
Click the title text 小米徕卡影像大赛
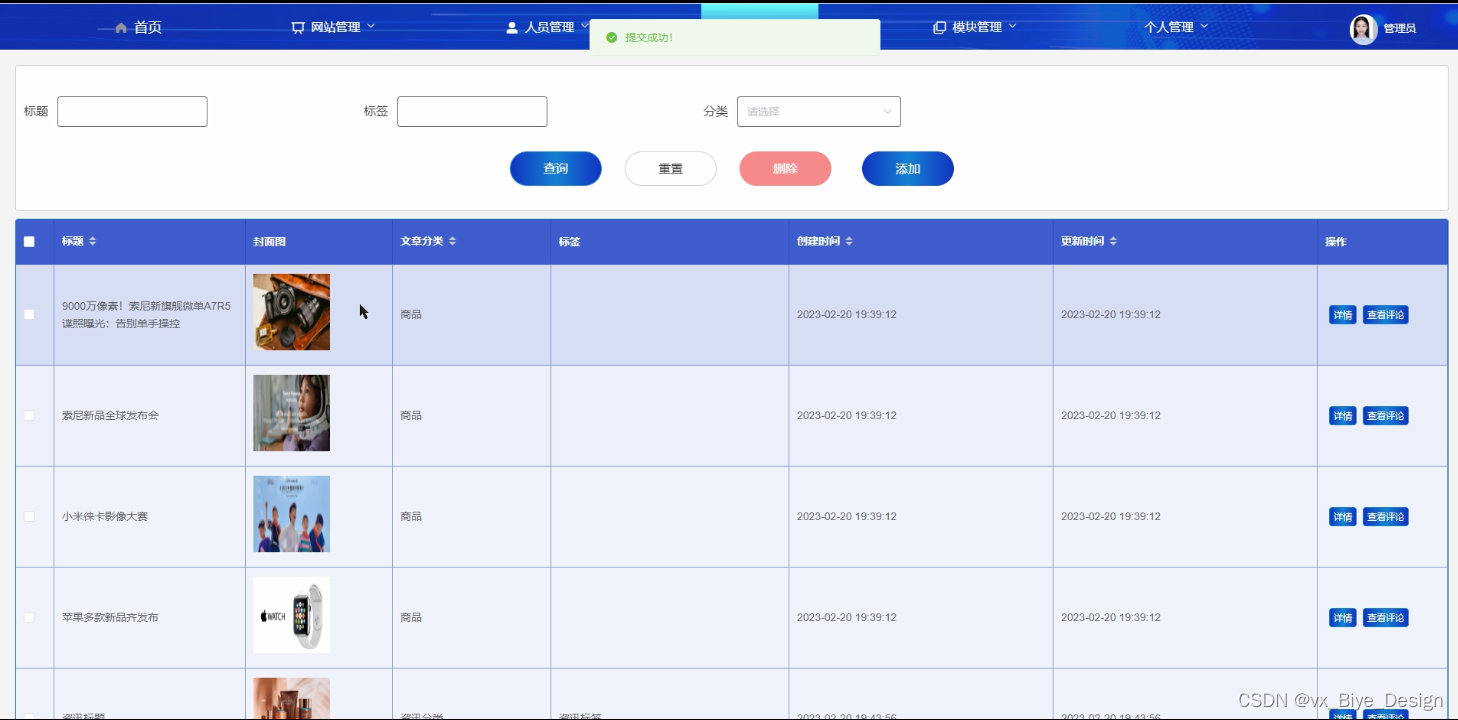[x=105, y=516]
